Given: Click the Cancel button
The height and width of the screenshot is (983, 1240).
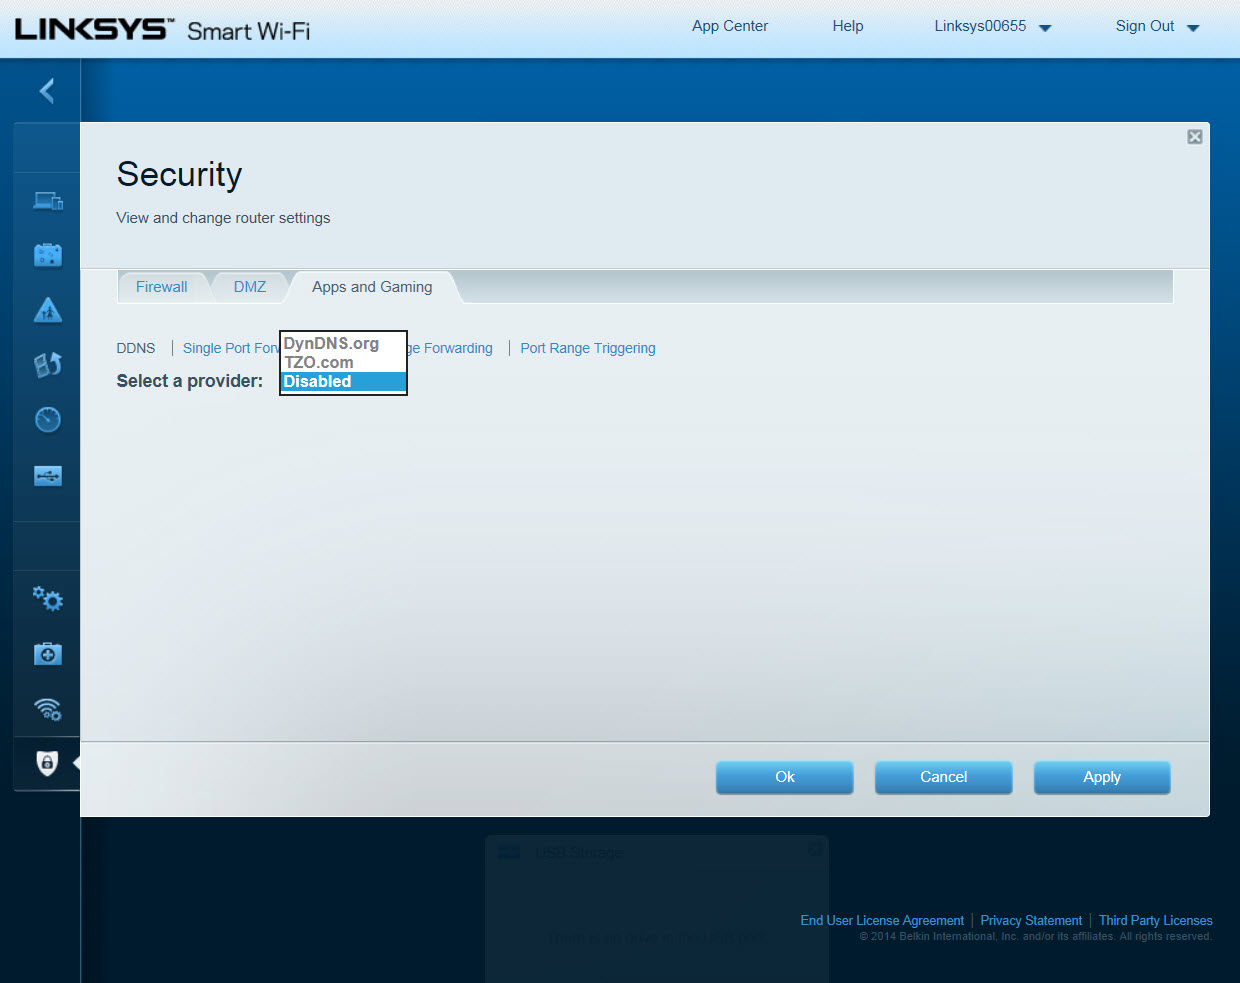Looking at the screenshot, I should 944,777.
